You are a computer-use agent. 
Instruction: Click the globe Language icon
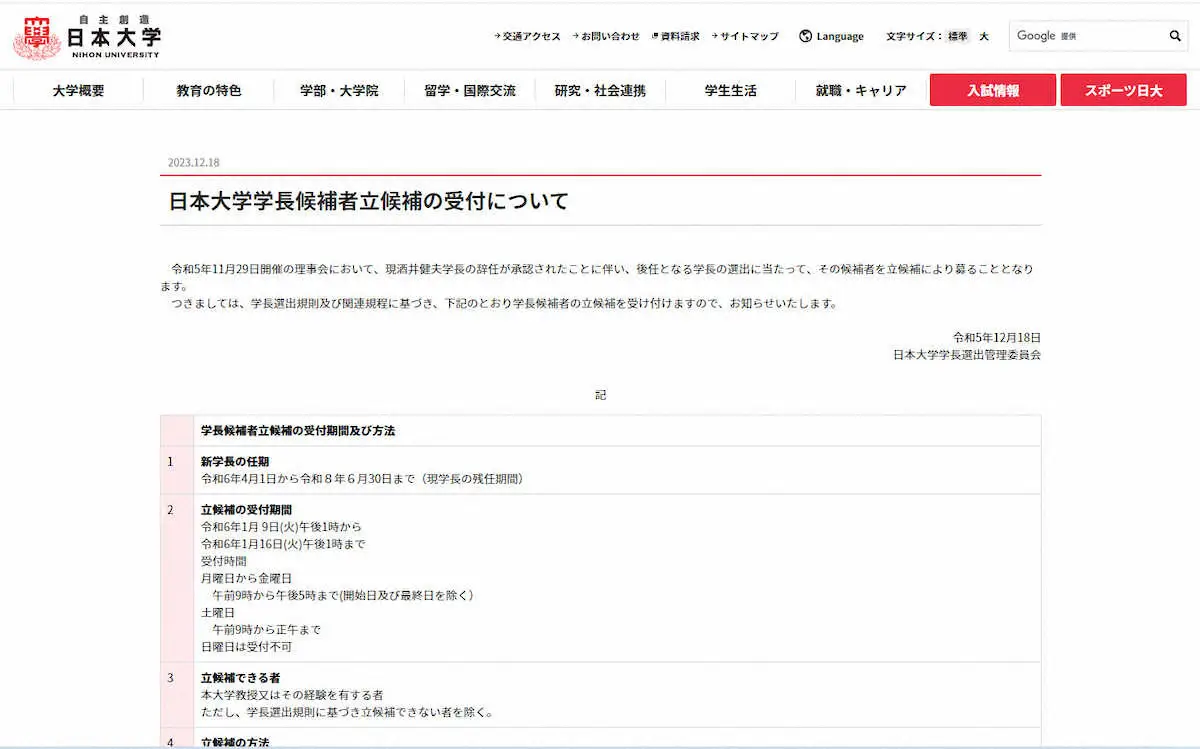[x=805, y=36]
